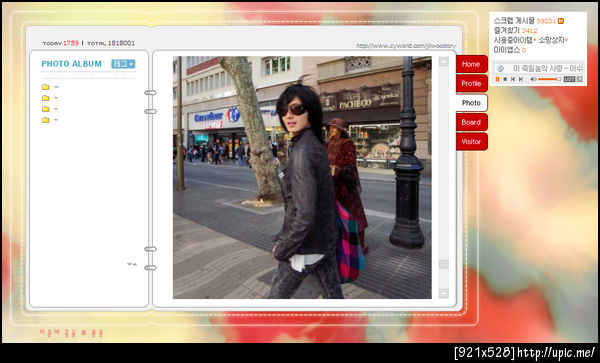Click the street photo of the man in sunglasses
This screenshot has width=600, height=363.
pyautogui.click(x=302, y=177)
